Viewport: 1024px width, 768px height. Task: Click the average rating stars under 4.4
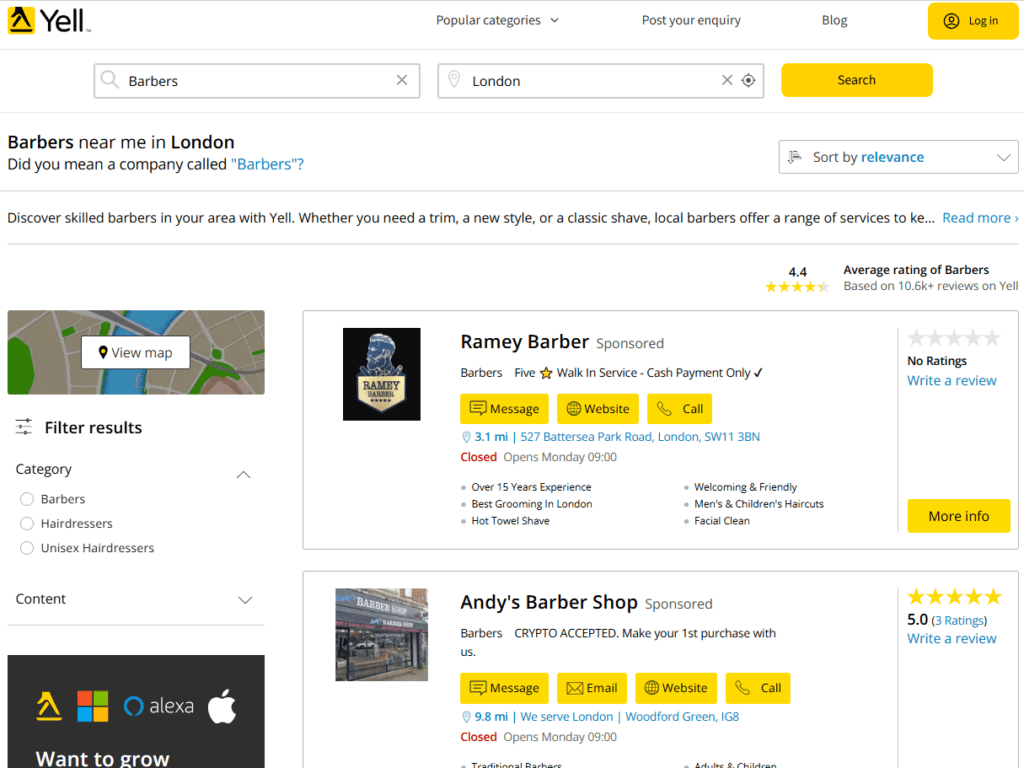[797, 287]
